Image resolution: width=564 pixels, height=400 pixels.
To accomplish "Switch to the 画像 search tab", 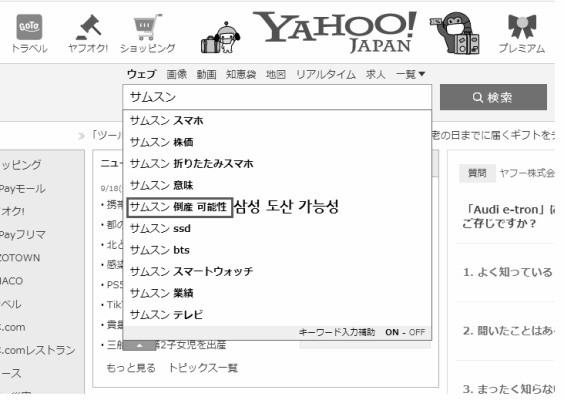I will pos(177,74).
